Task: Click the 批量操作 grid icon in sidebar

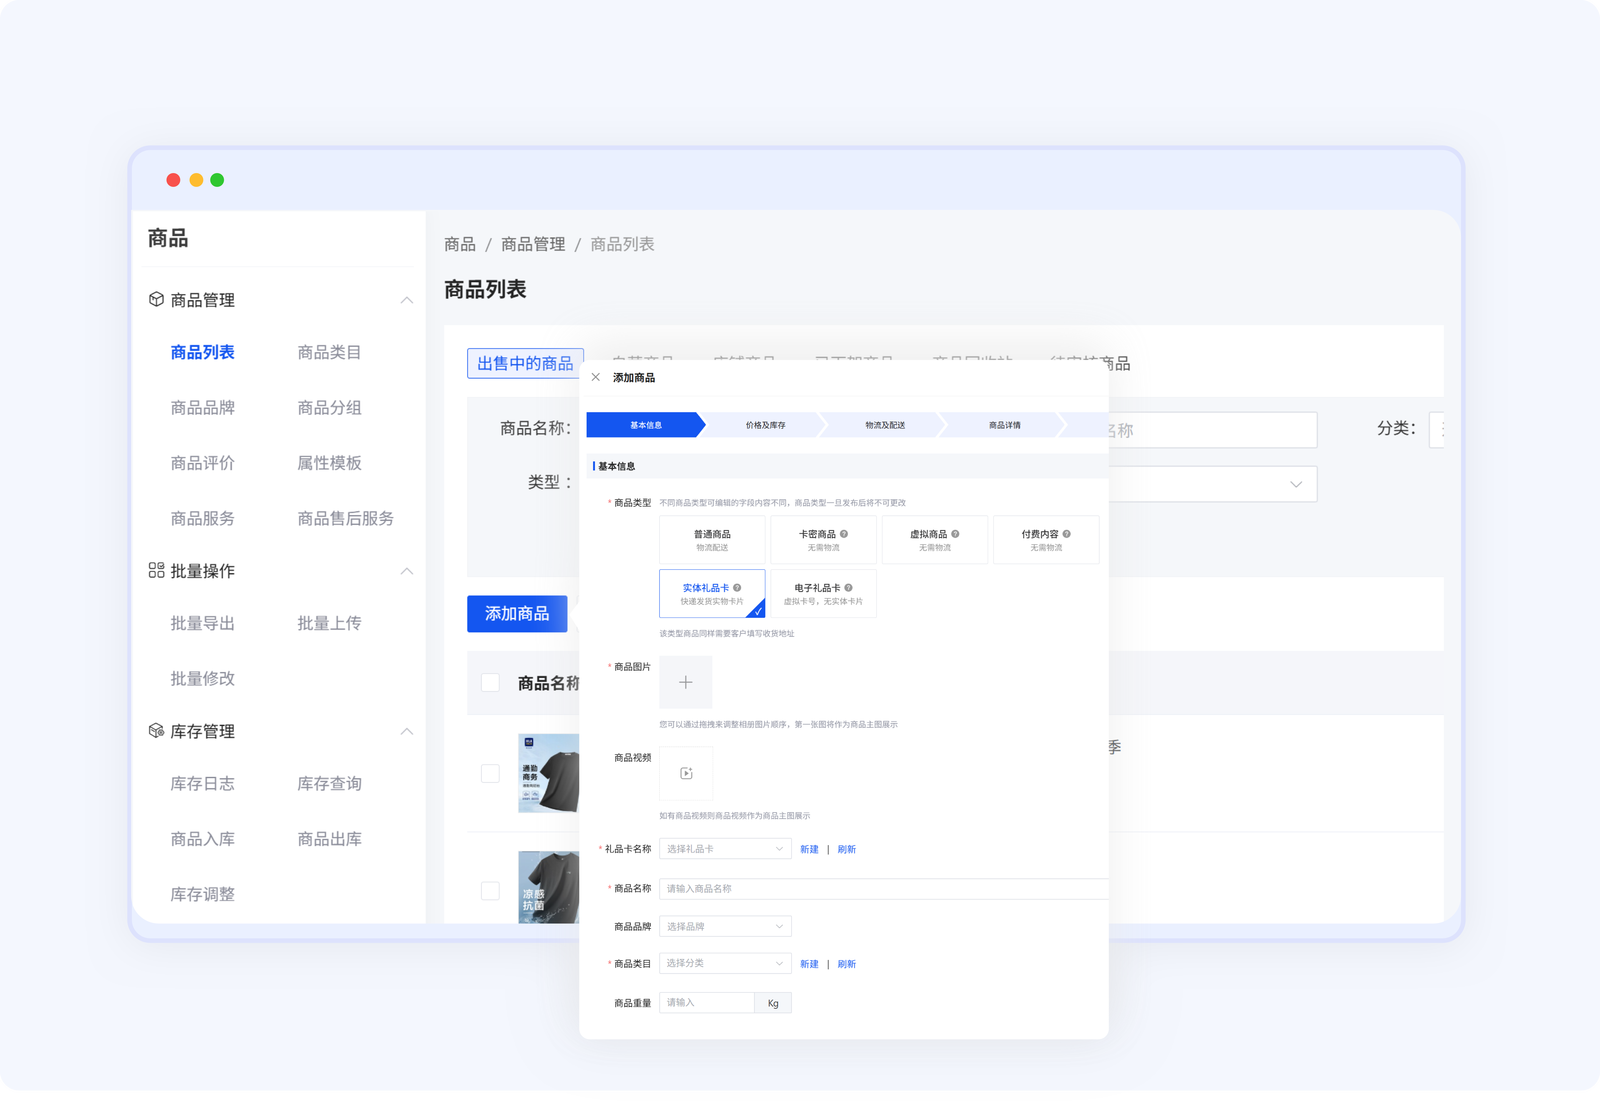Action: coord(156,571)
